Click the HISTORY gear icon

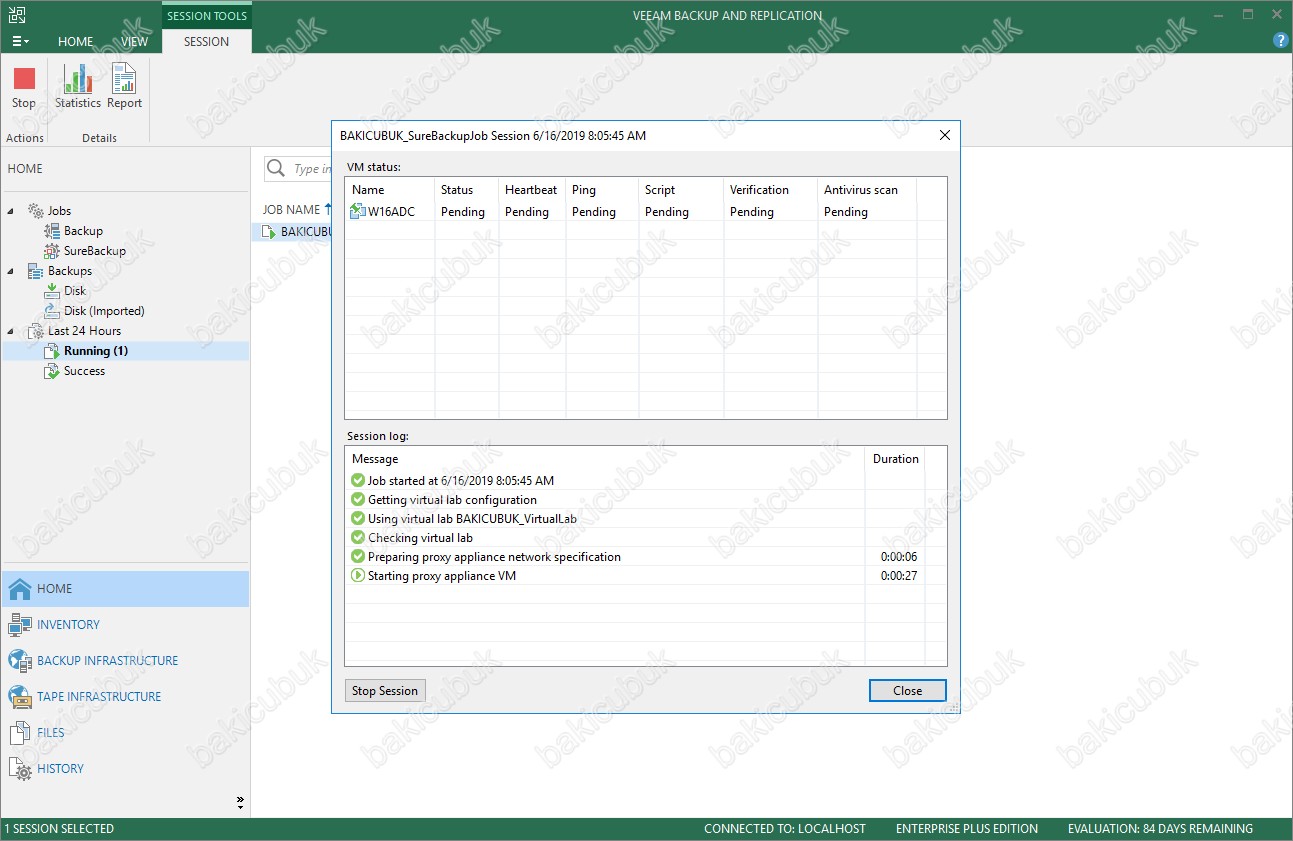20,769
